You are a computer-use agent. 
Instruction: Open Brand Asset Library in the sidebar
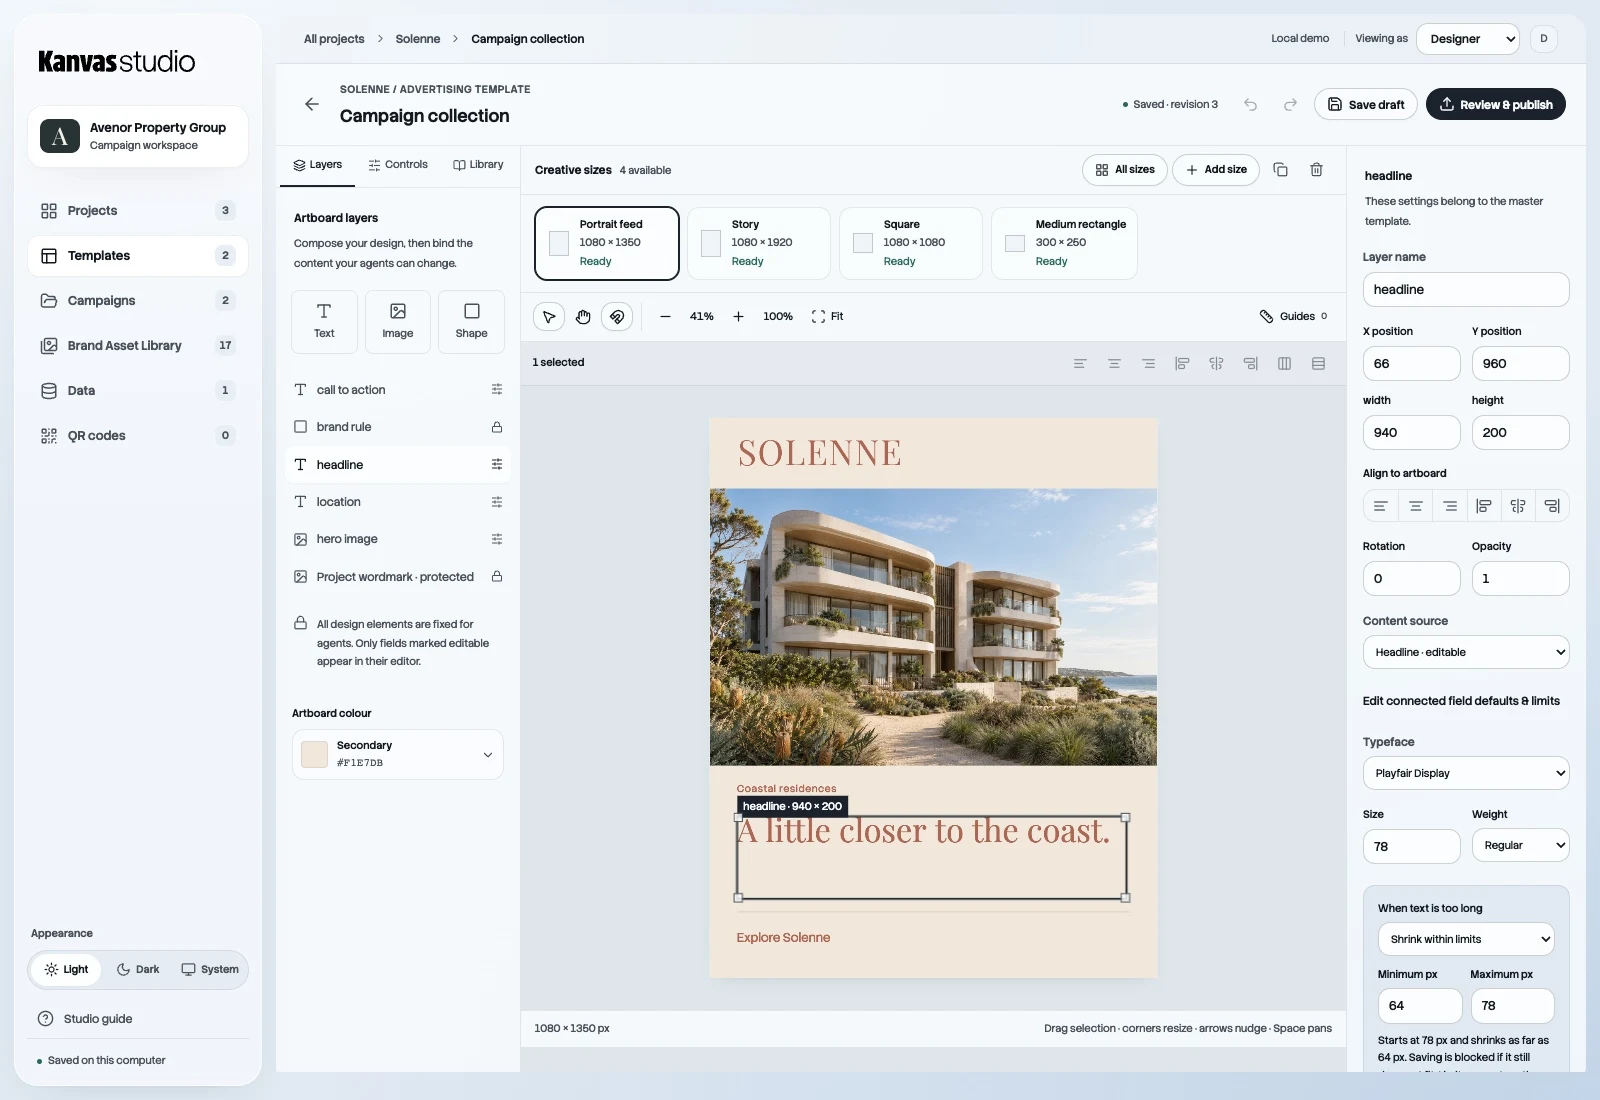pos(138,346)
